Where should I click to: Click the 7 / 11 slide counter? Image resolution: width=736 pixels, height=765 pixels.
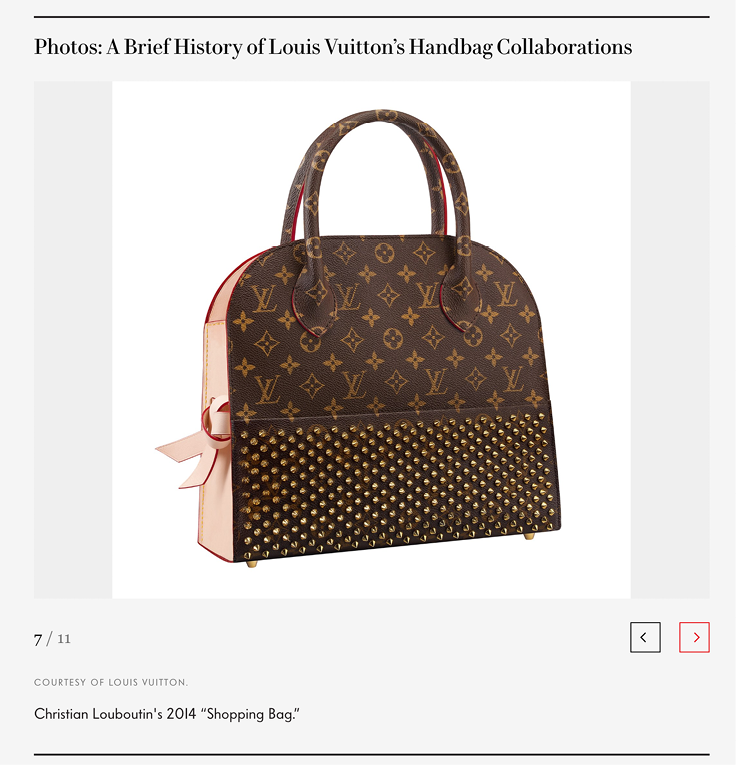pyautogui.click(x=52, y=639)
